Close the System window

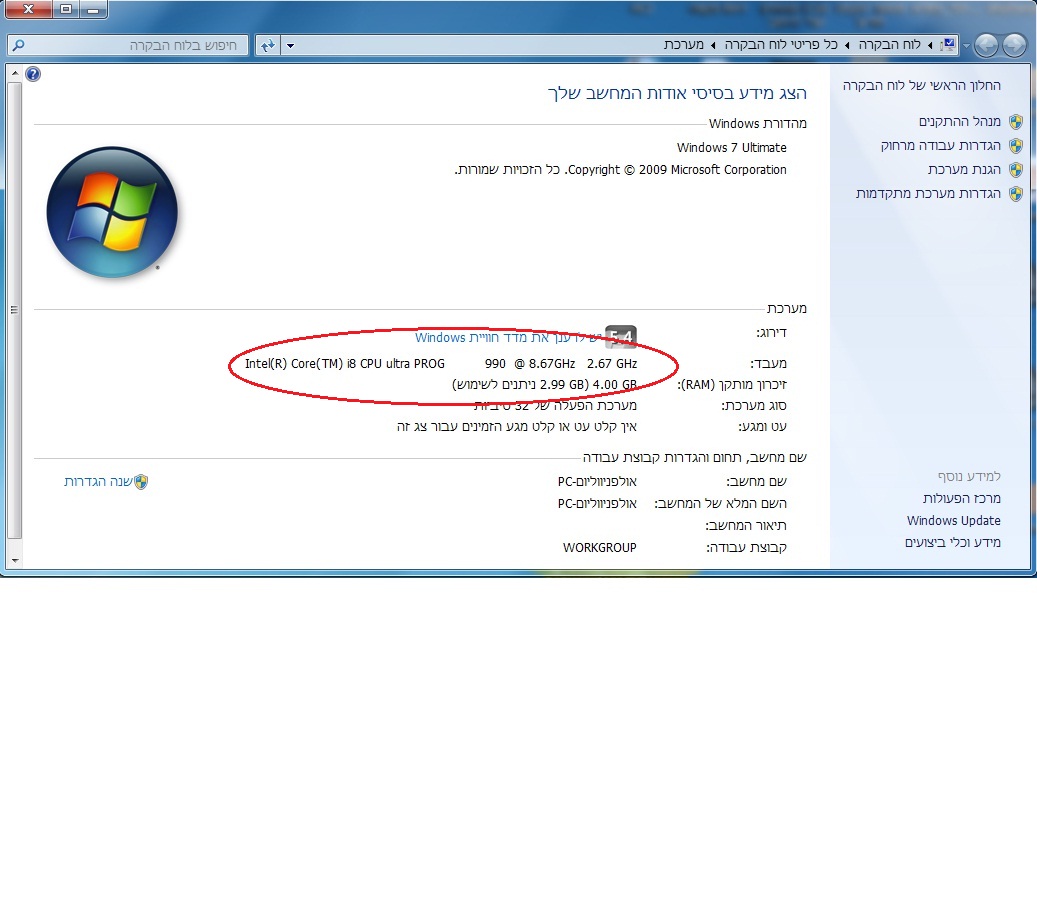pyautogui.click(x=28, y=9)
